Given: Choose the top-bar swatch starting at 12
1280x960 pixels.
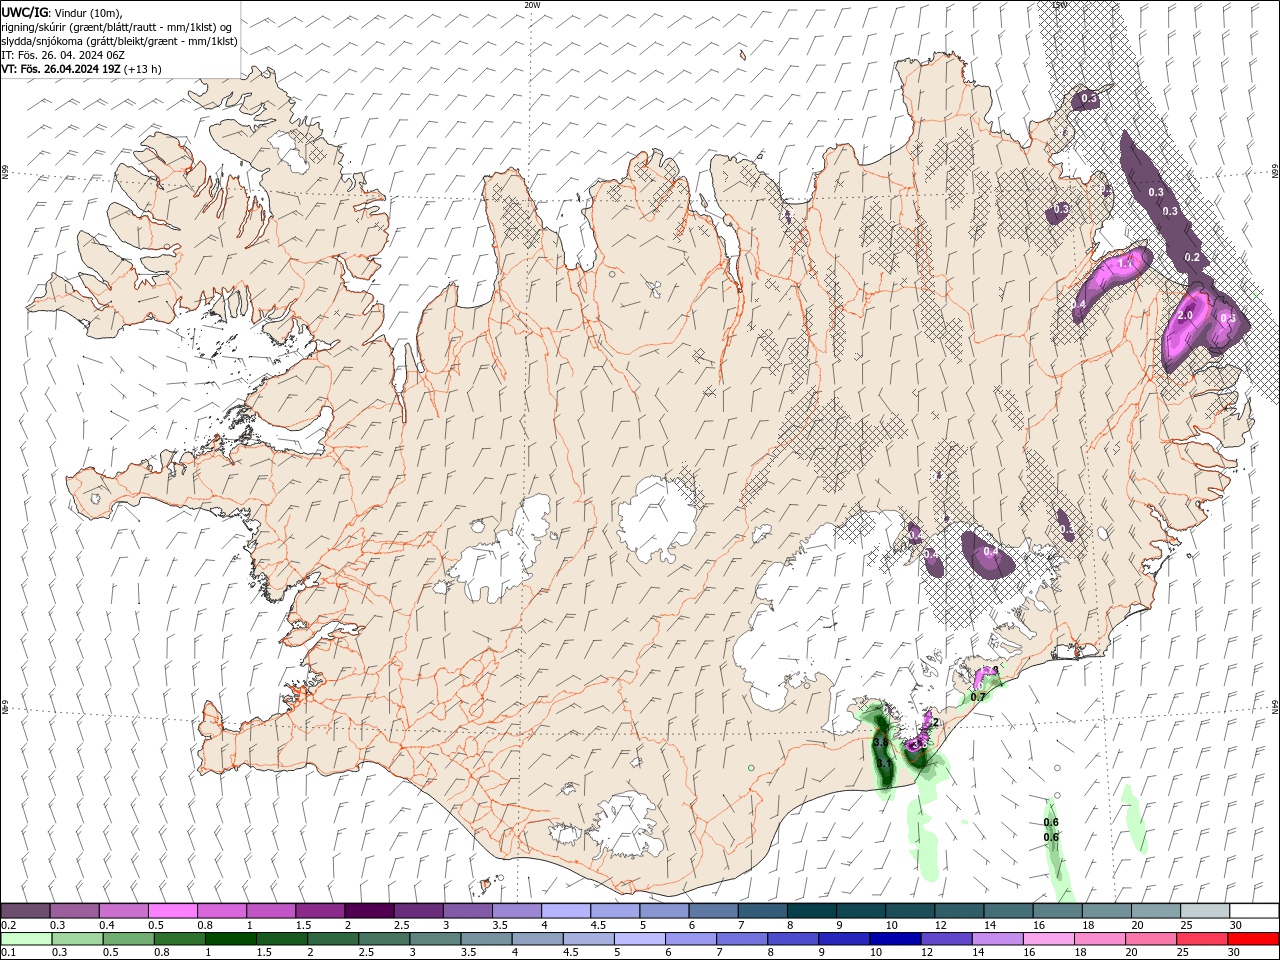Looking at the screenshot, I should 958,911.
